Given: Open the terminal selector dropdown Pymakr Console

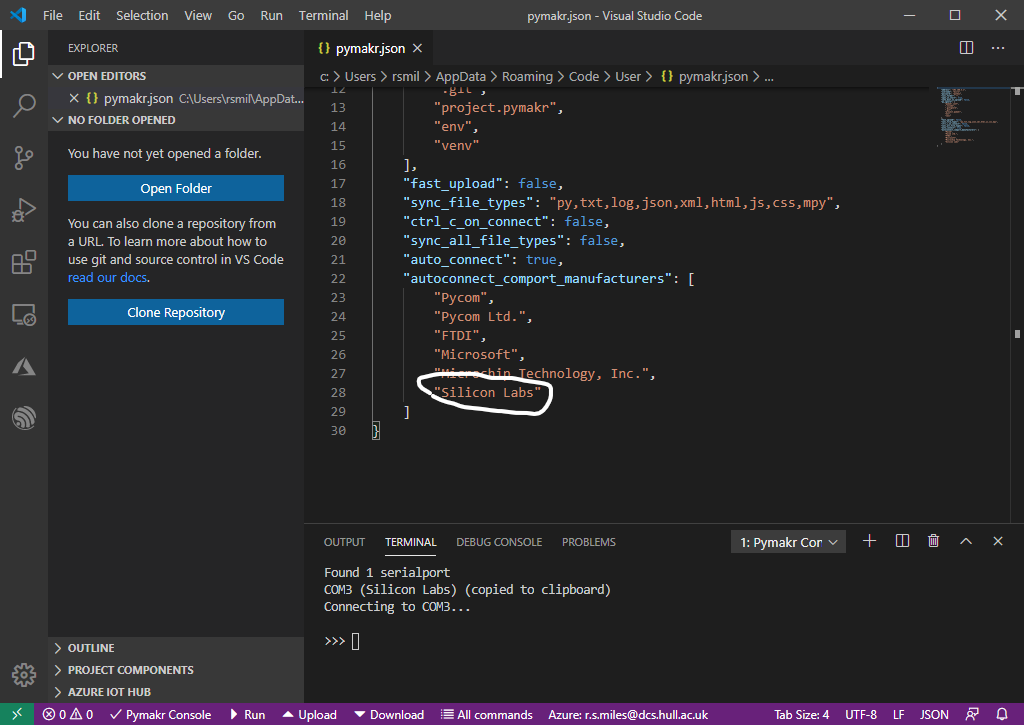Looking at the screenshot, I should (x=788, y=542).
